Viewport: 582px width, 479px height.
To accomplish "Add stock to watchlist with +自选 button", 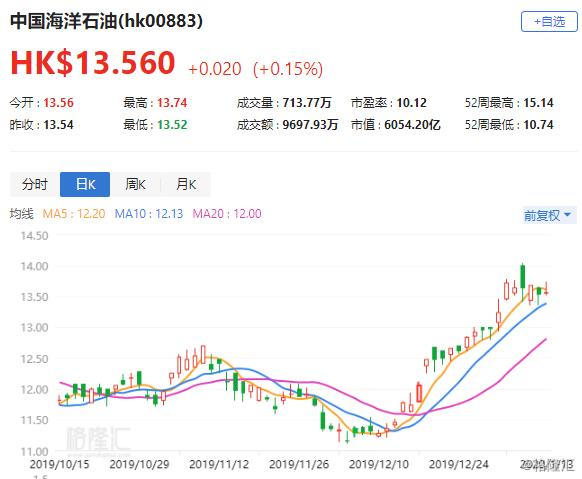I will click(549, 22).
